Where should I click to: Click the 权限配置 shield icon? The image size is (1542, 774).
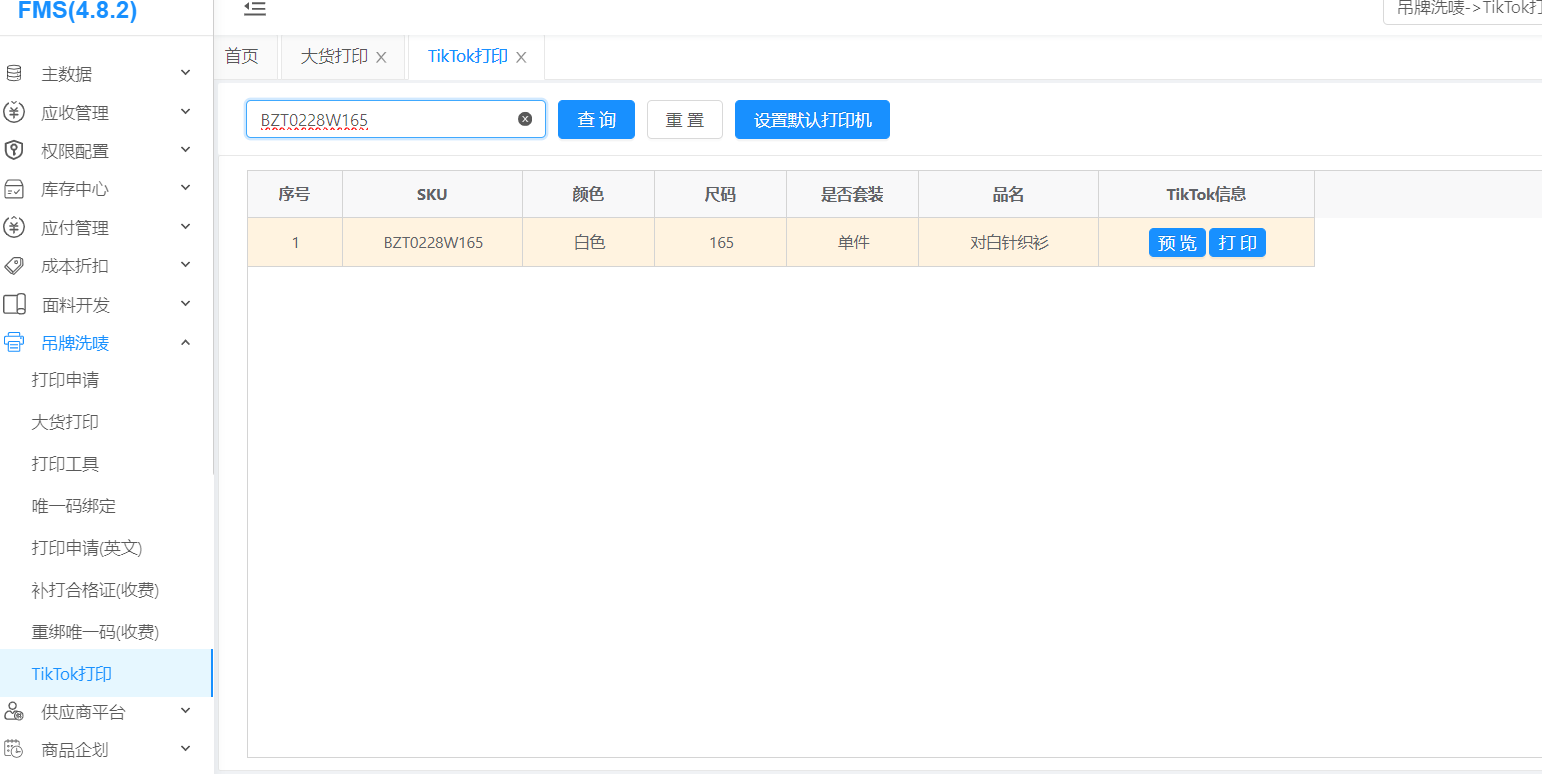click(14, 150)
